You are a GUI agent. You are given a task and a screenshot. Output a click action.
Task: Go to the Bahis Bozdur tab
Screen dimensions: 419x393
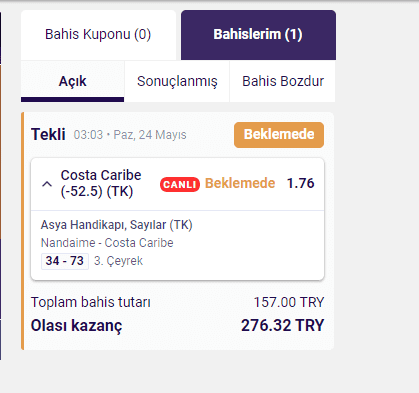[283, 81]
